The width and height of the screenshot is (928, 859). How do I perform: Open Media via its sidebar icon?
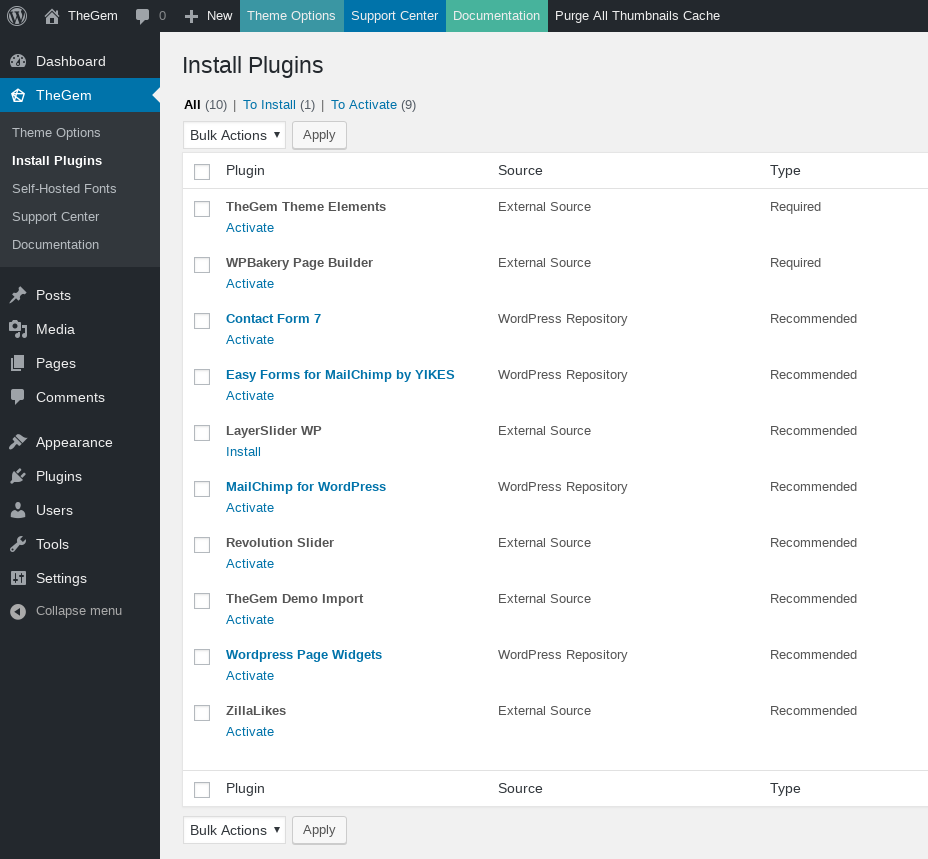[18, 329]
